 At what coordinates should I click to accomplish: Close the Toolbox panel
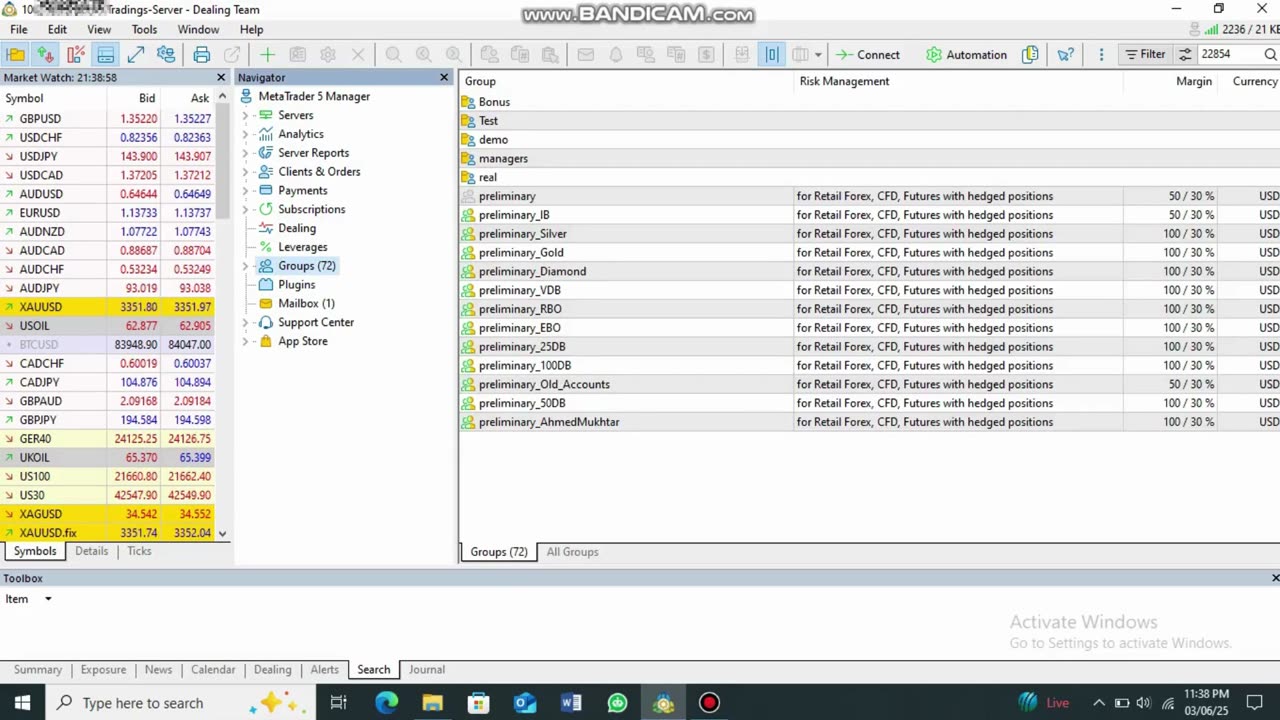point(1275,578)
